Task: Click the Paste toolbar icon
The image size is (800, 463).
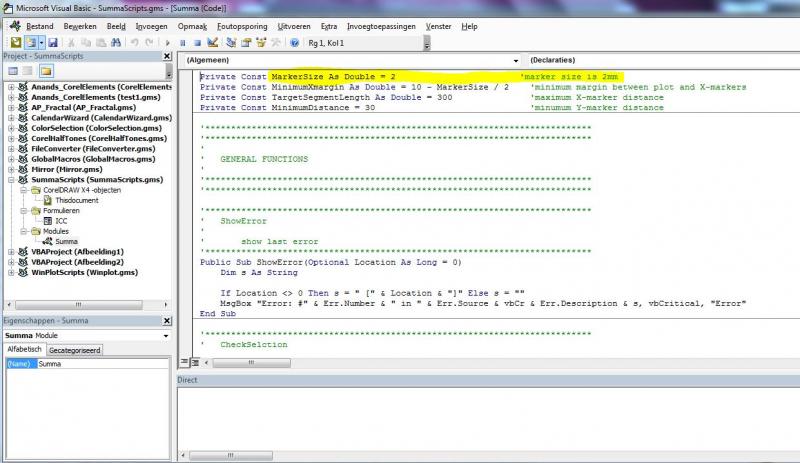Action: 101,43
